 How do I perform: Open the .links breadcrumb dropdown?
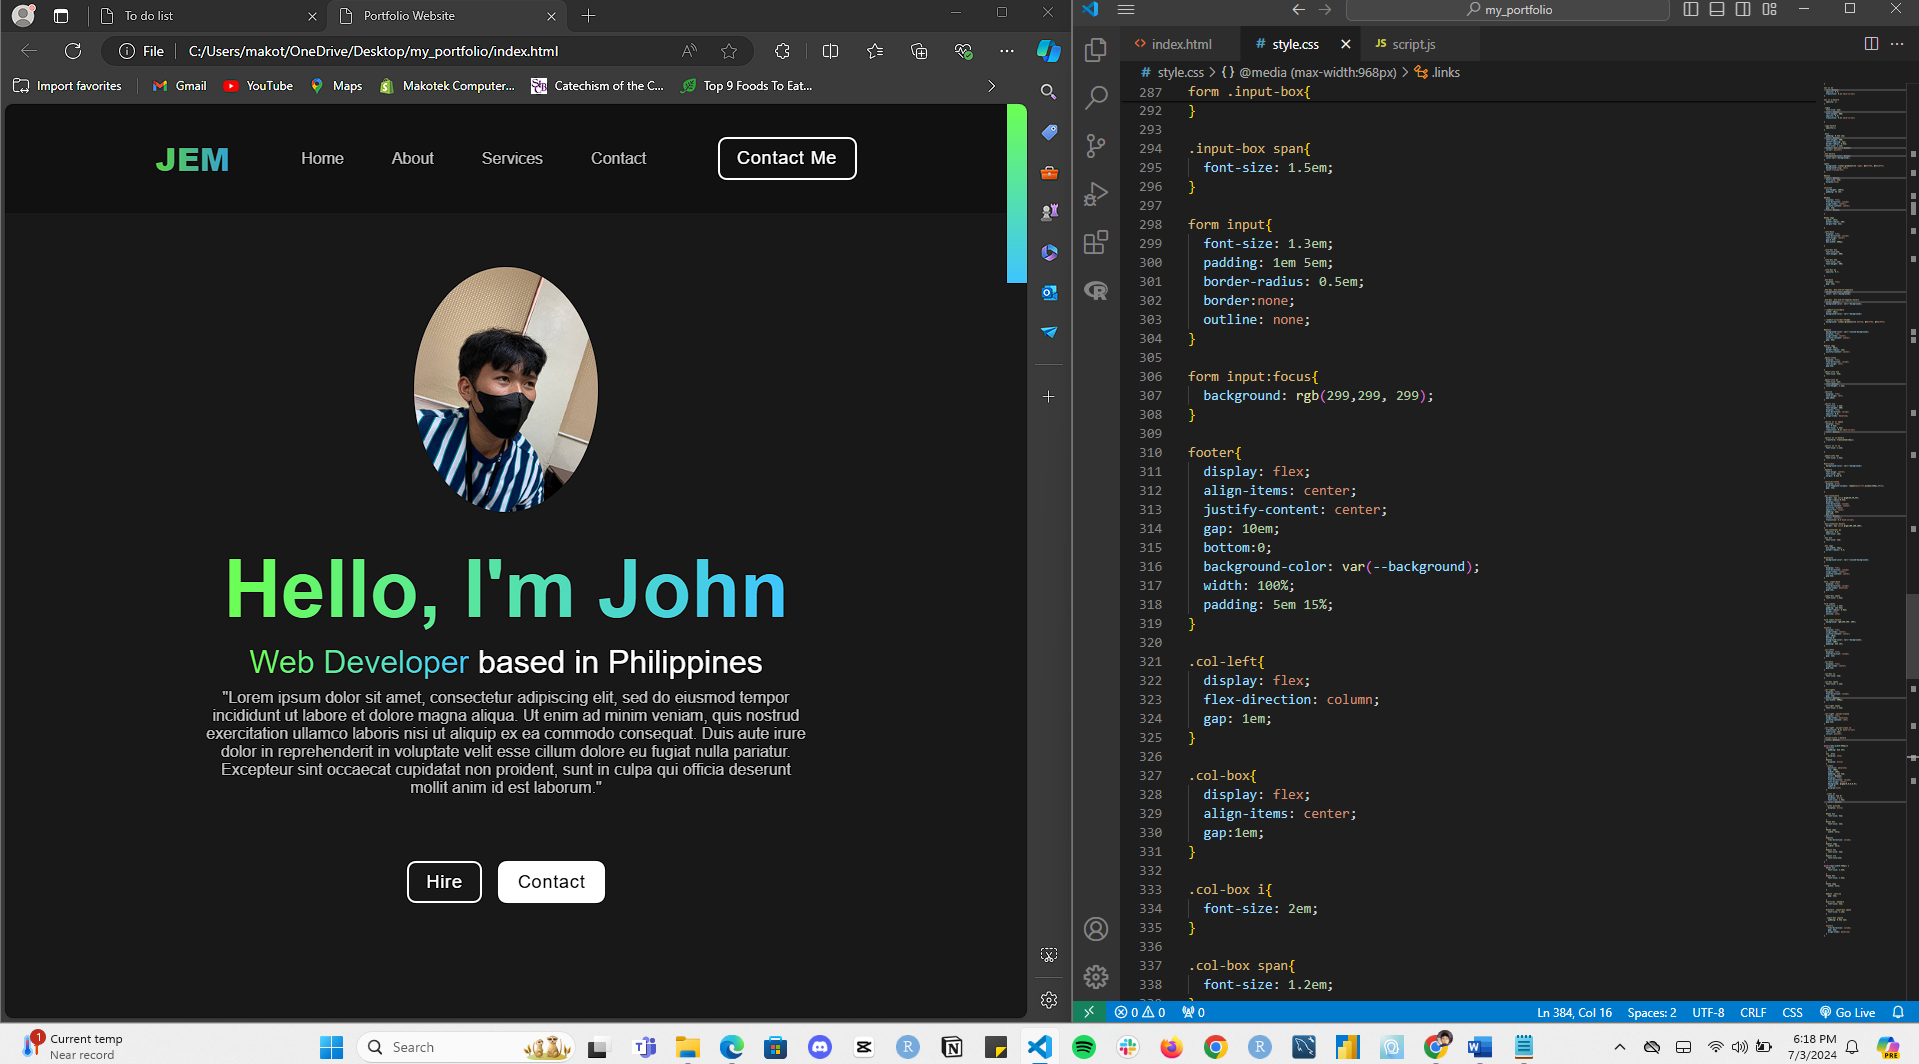pos(1437,72)
